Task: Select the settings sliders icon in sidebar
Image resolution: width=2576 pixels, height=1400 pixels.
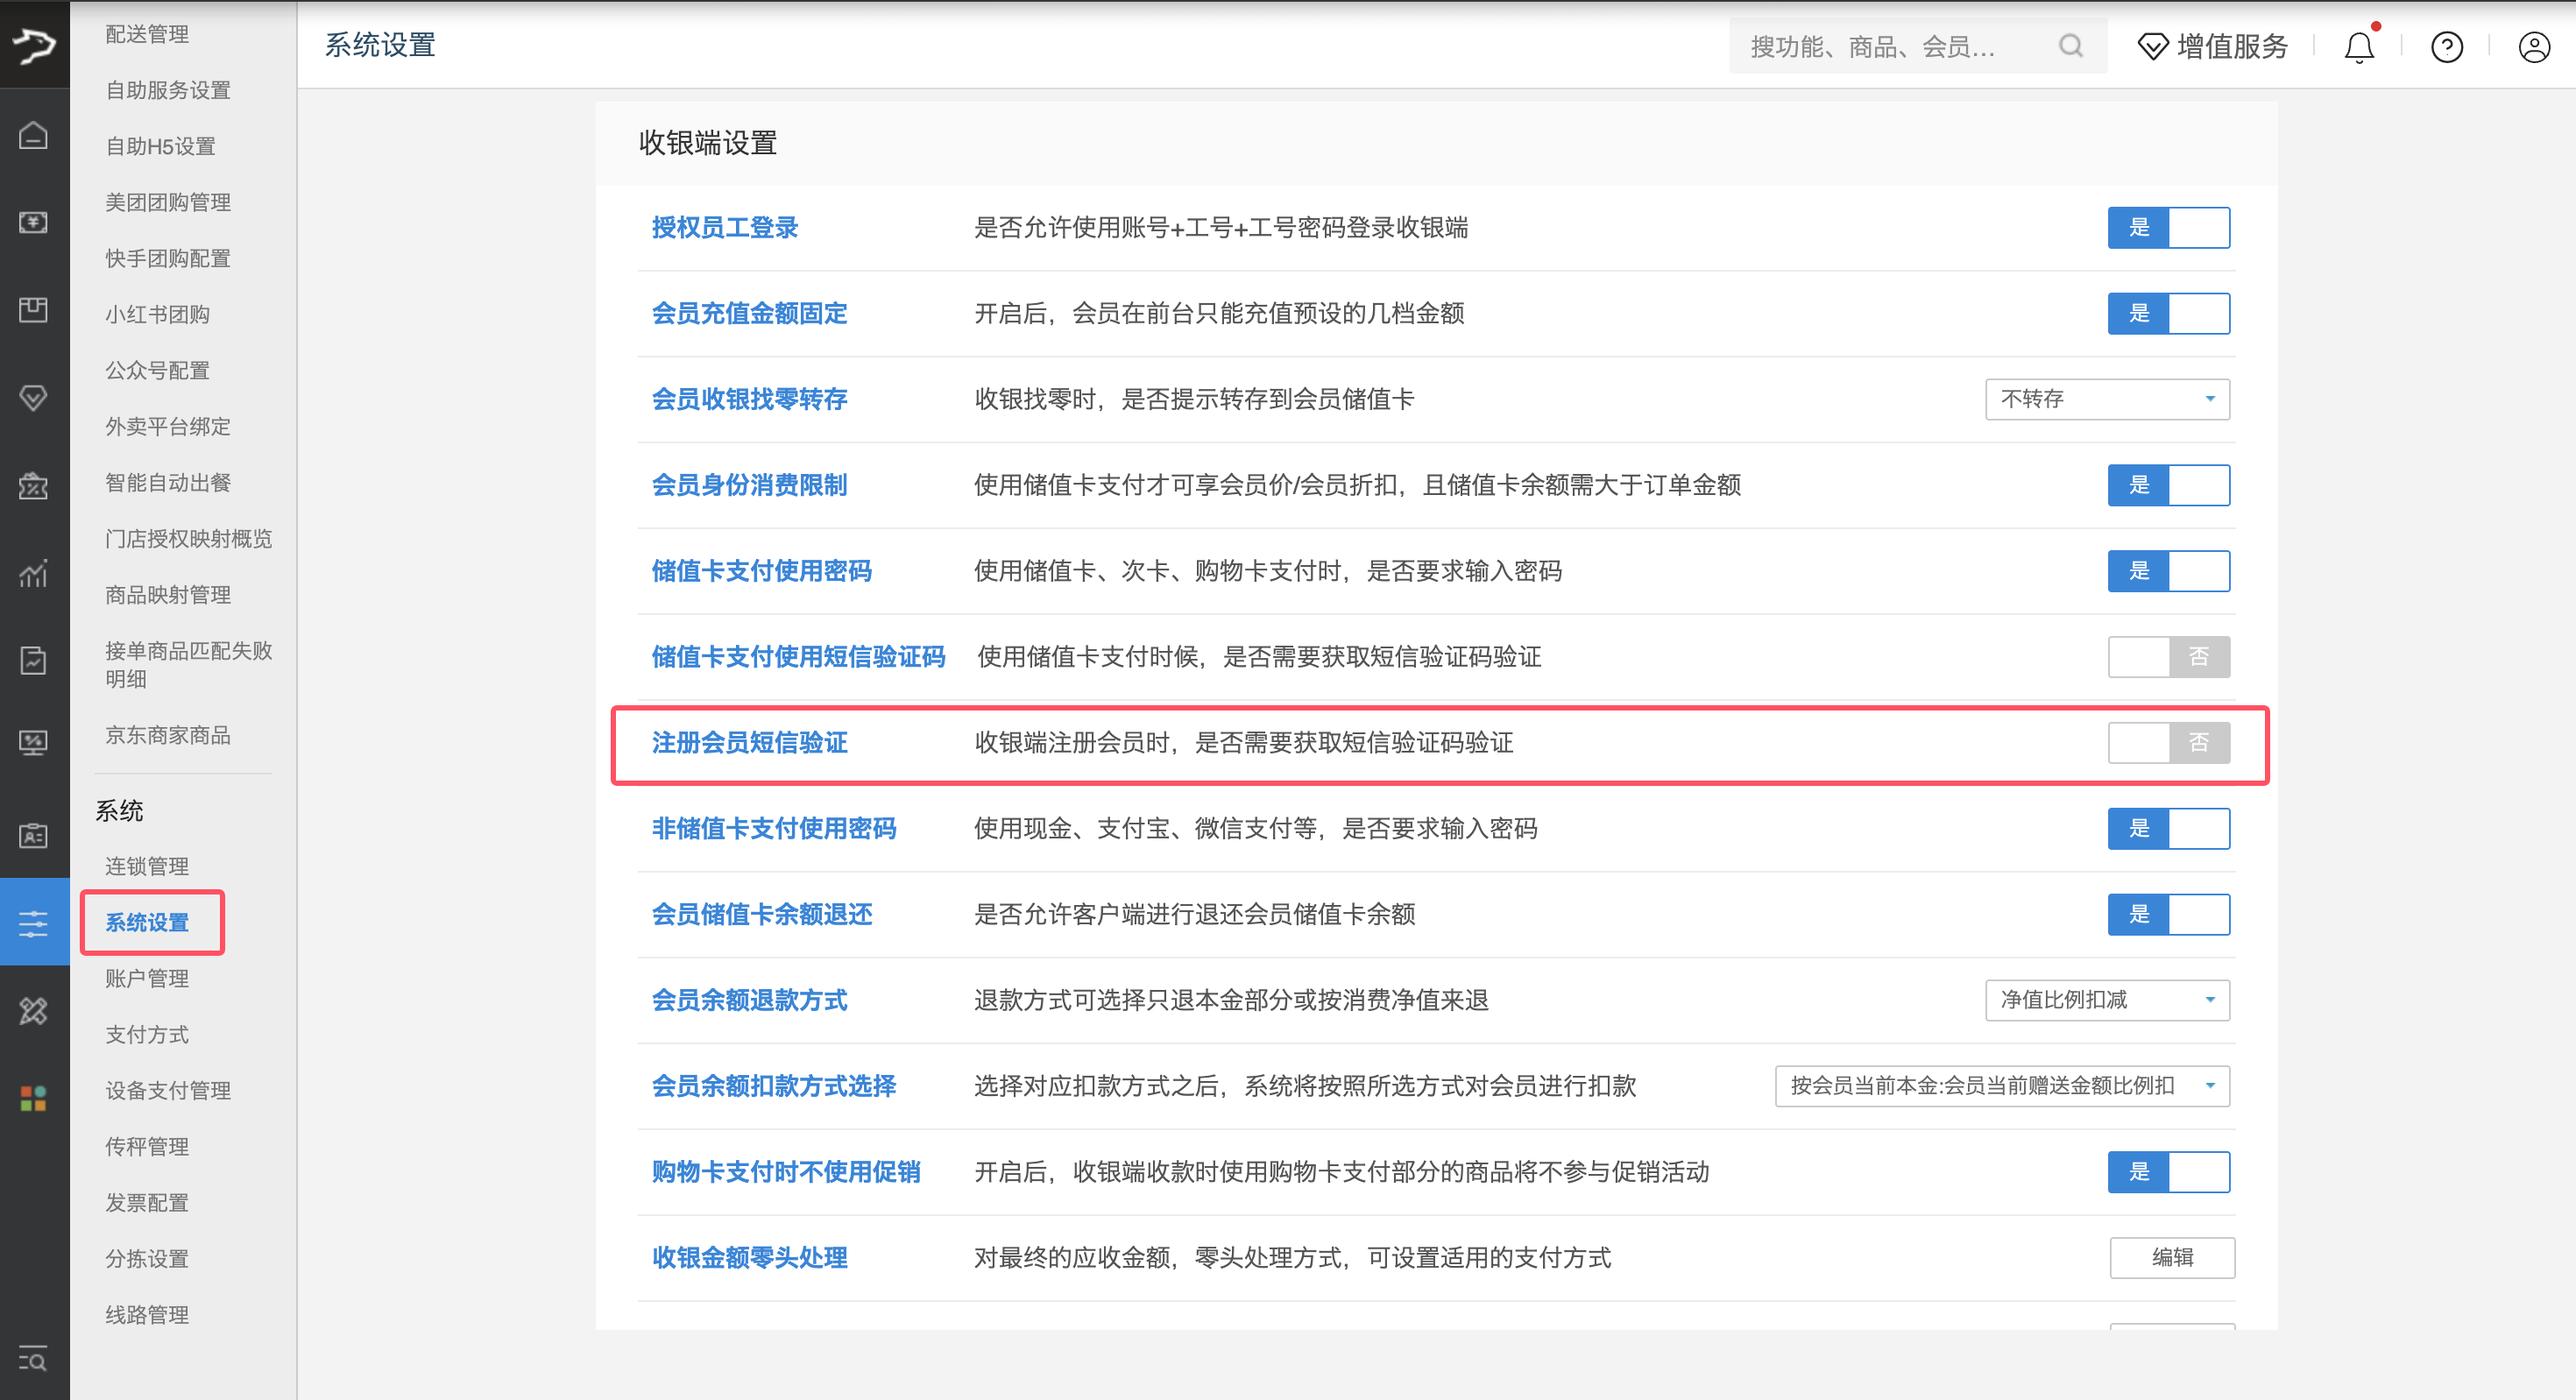Action: point(34,922)
